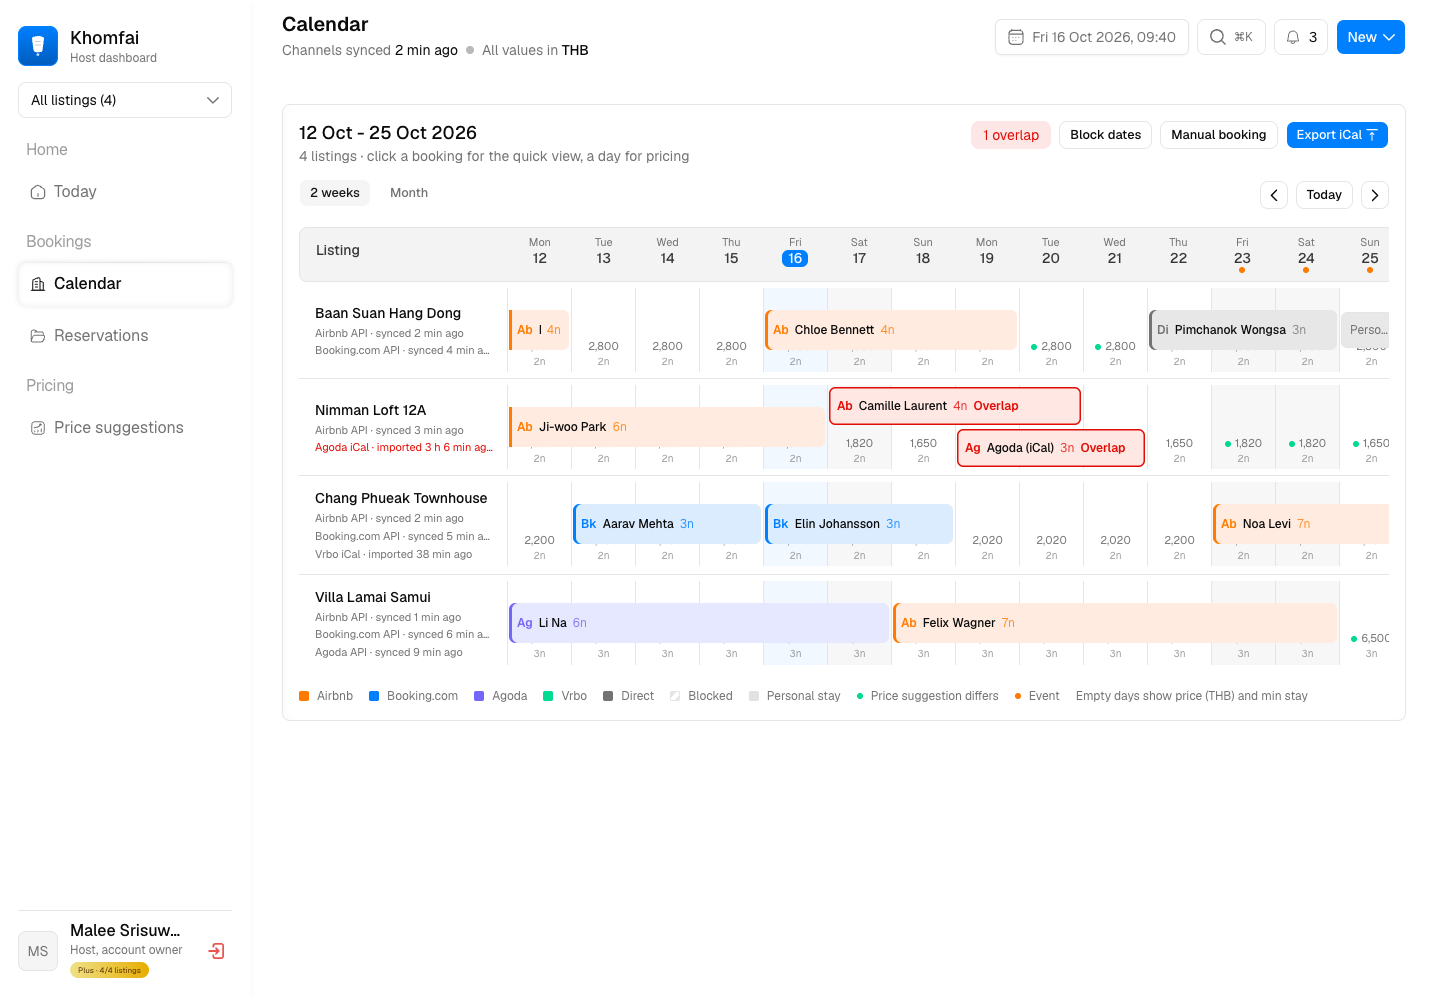Open Felix Wagner booking
This screenshot has width=1440, height=1000.
tap(1115, 623)
